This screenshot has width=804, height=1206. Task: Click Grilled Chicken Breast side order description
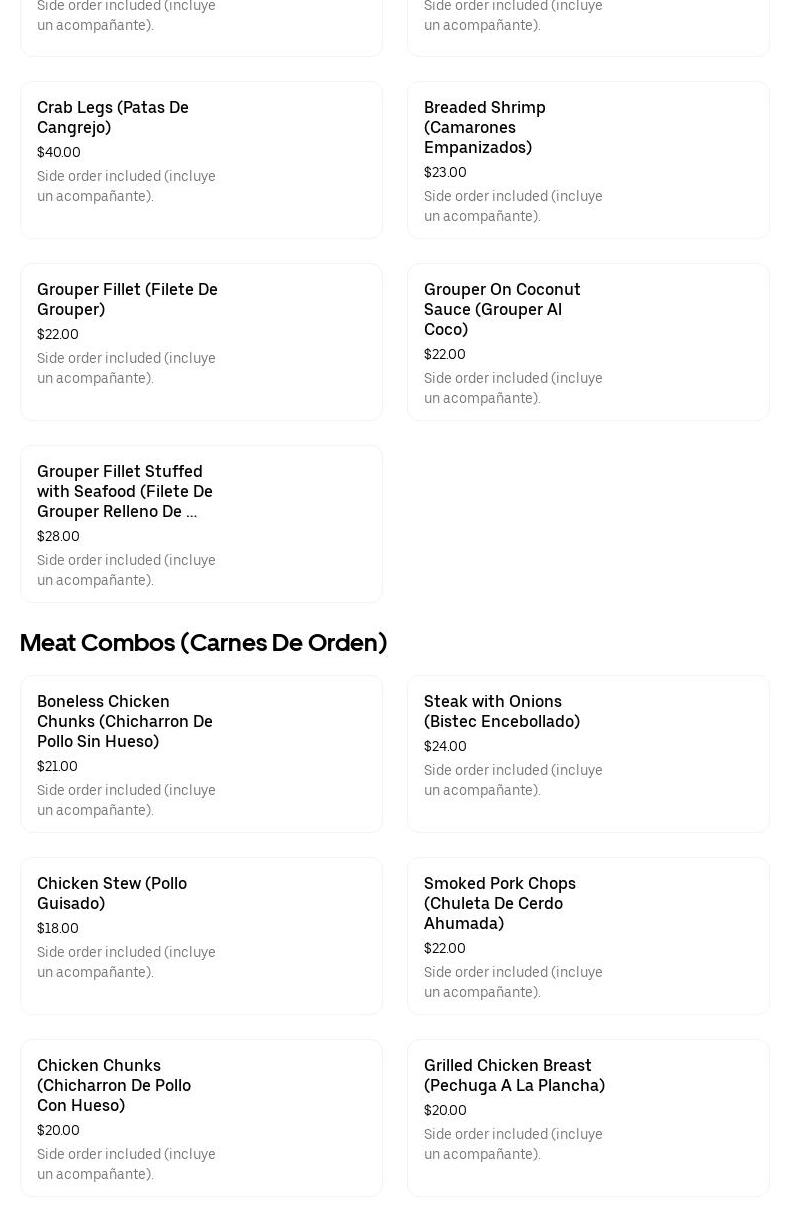point(513,1144)
